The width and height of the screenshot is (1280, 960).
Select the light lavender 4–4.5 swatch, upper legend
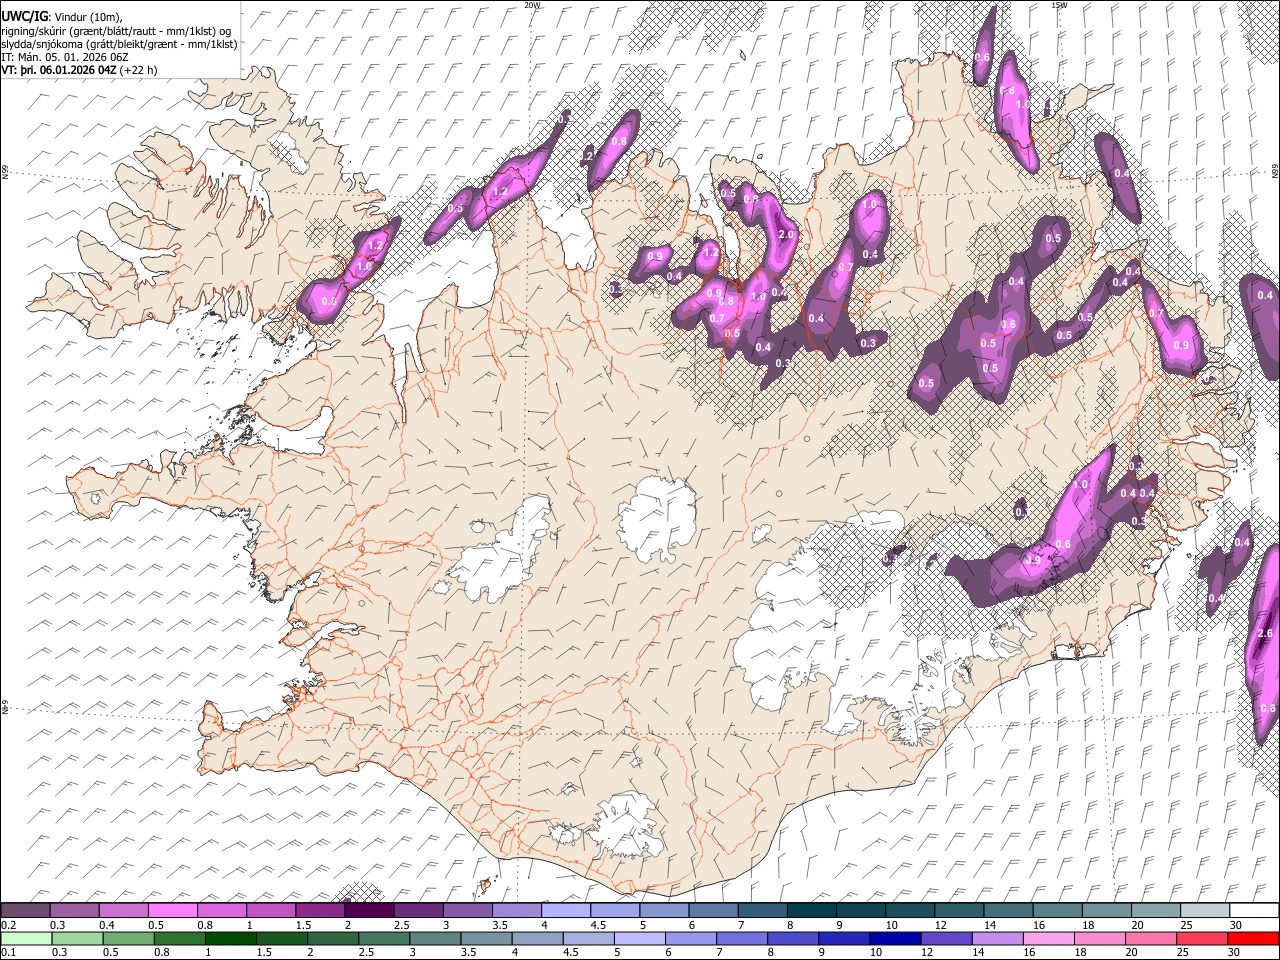coord(565,910)
